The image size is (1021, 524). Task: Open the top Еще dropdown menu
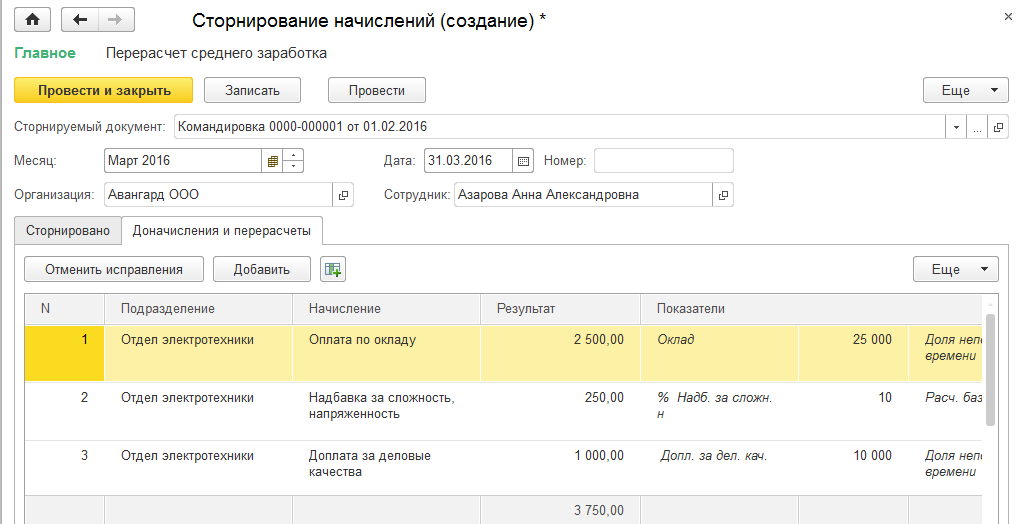tap(964, 91)
